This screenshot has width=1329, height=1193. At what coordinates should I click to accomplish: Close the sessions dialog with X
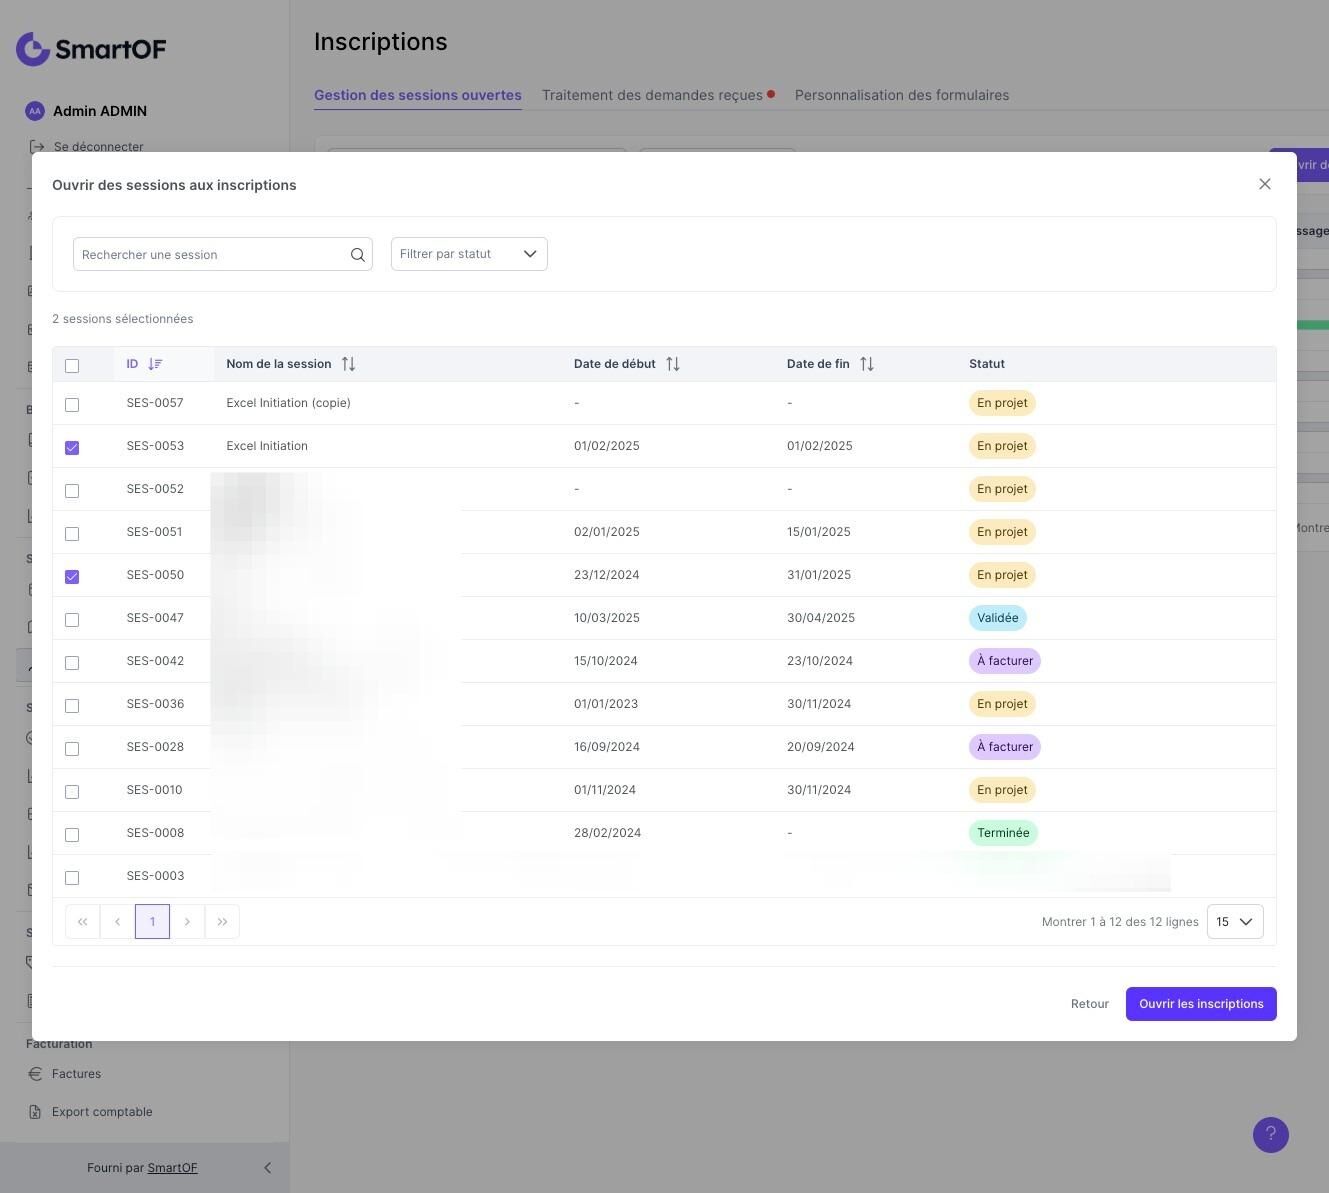pyautogui.click(x=1265, y=184)
